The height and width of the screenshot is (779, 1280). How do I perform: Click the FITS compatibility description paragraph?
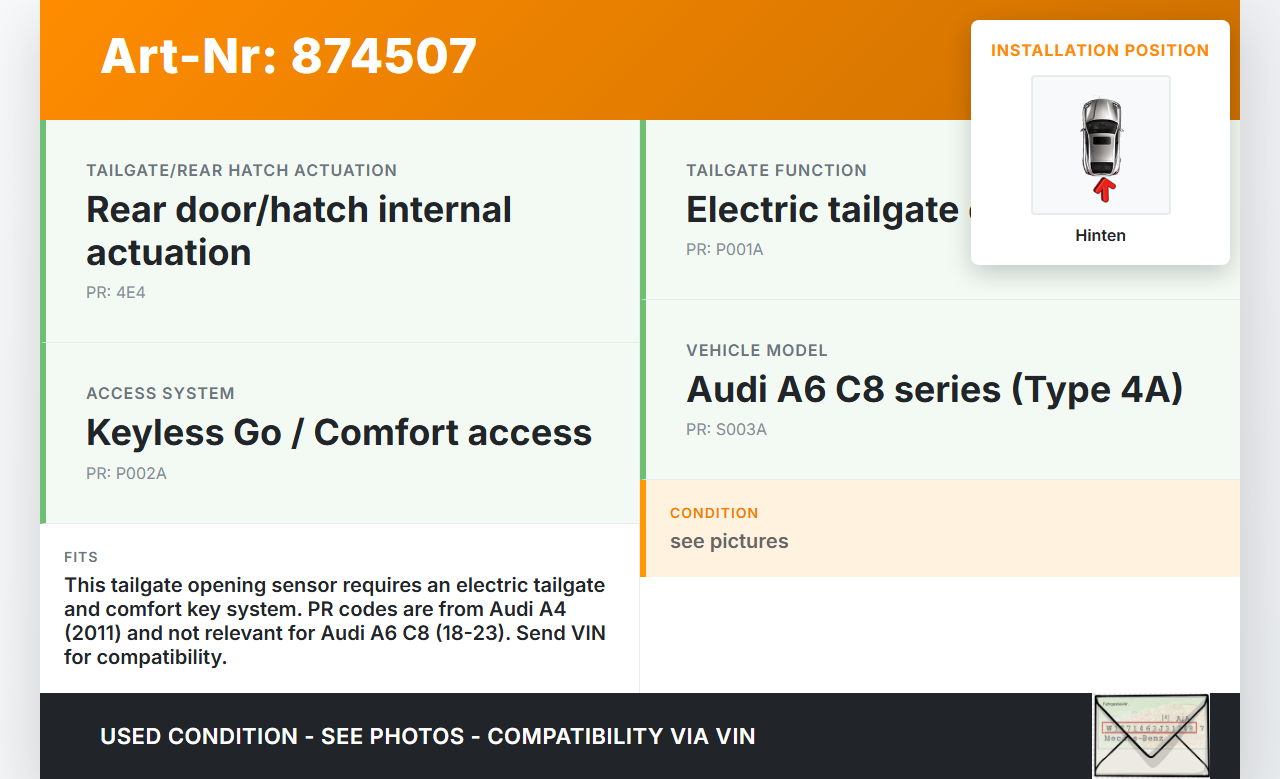tap(335, 621)
